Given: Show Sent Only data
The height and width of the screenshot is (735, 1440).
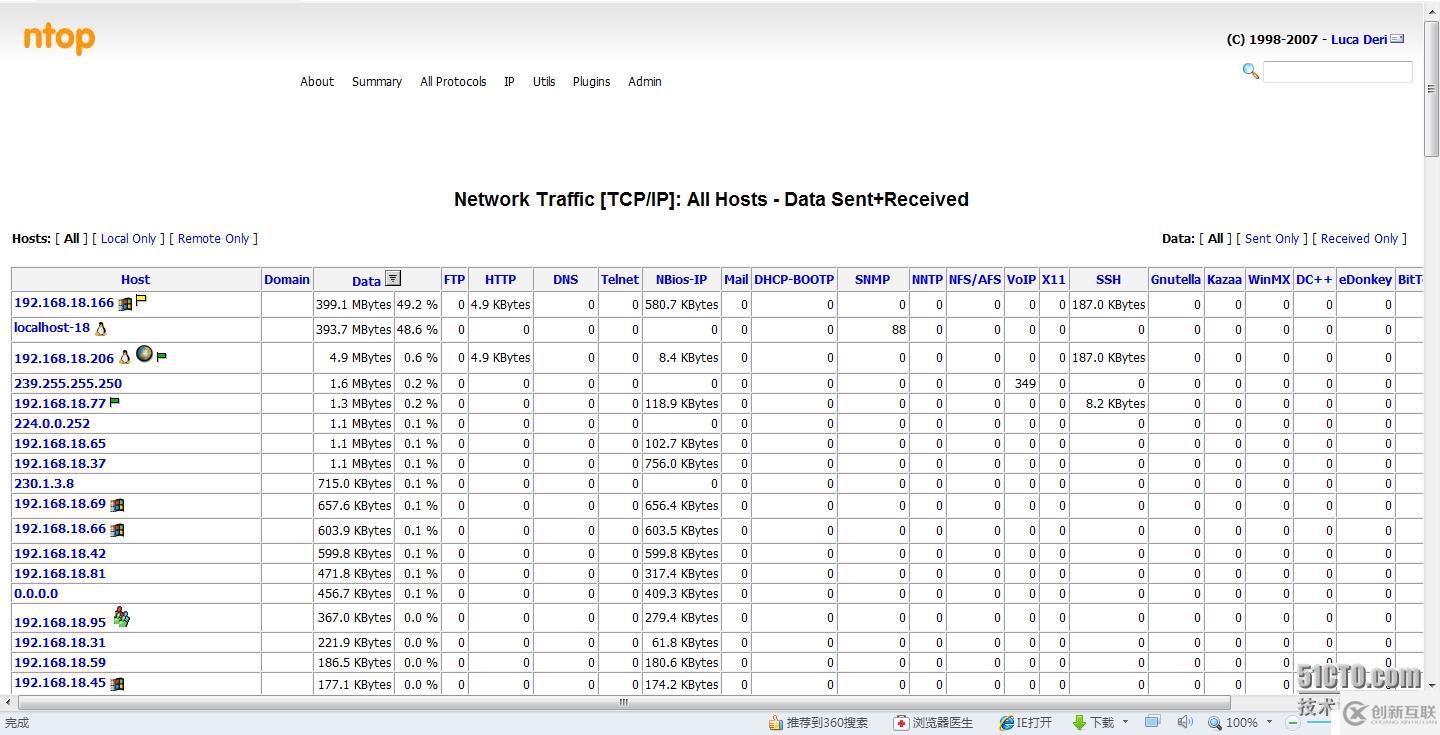Looking at the screenshot, I should click(1272, 239).
